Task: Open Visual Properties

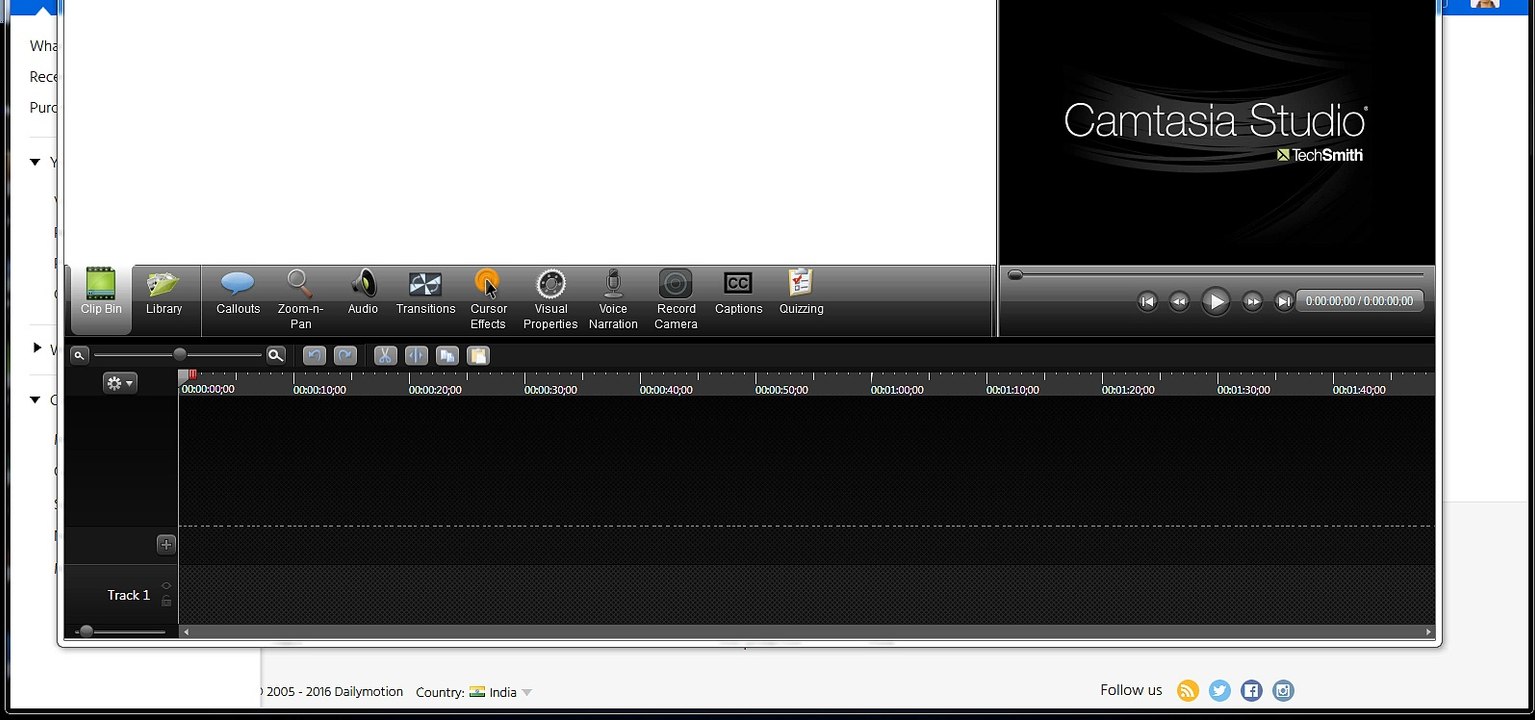Action: coord(550,300)
